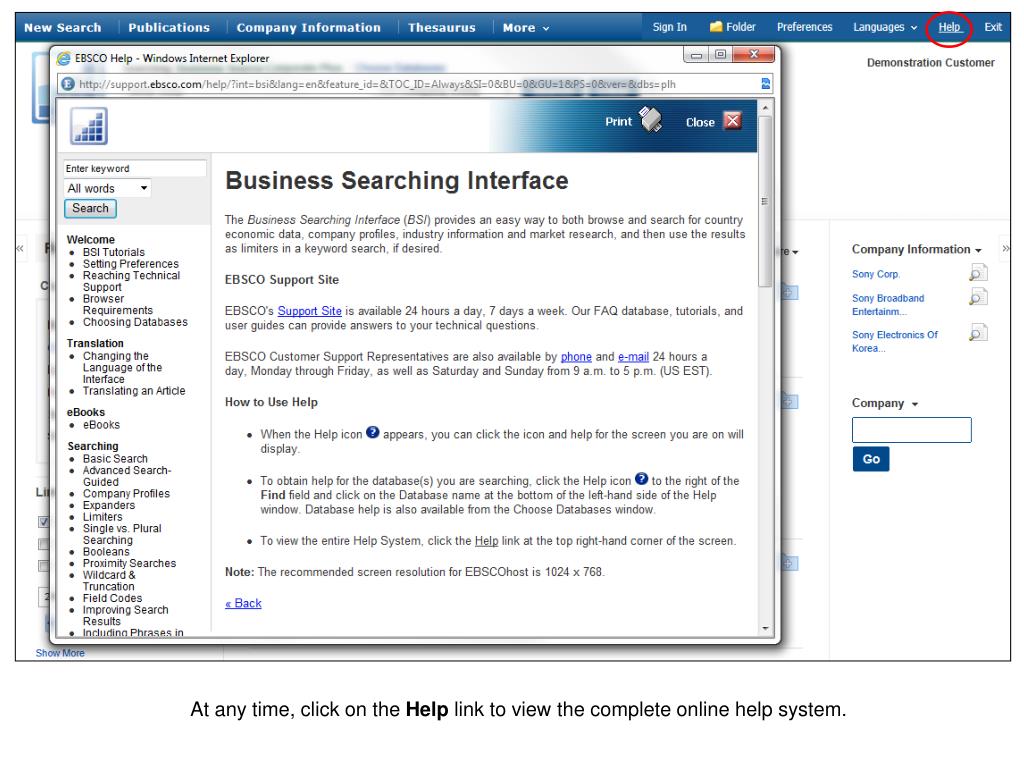
Task: Click the Help icon next to 'to the right of the'
Action: click(641, 479)
